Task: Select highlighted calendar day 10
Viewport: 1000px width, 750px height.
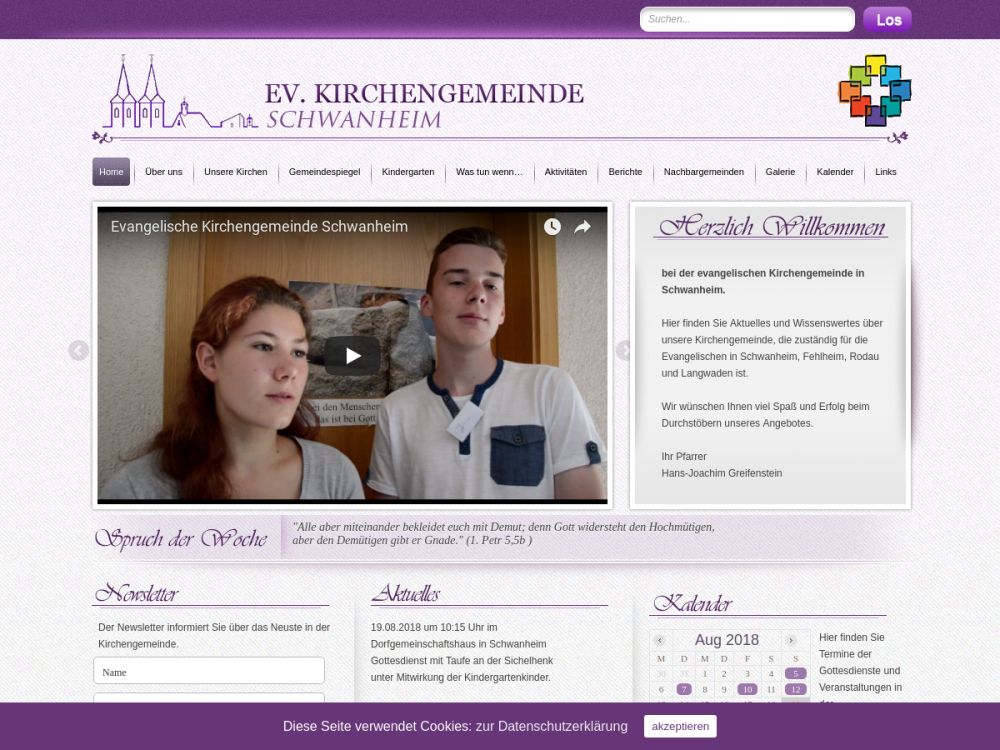Action: (x=747, y=689)
